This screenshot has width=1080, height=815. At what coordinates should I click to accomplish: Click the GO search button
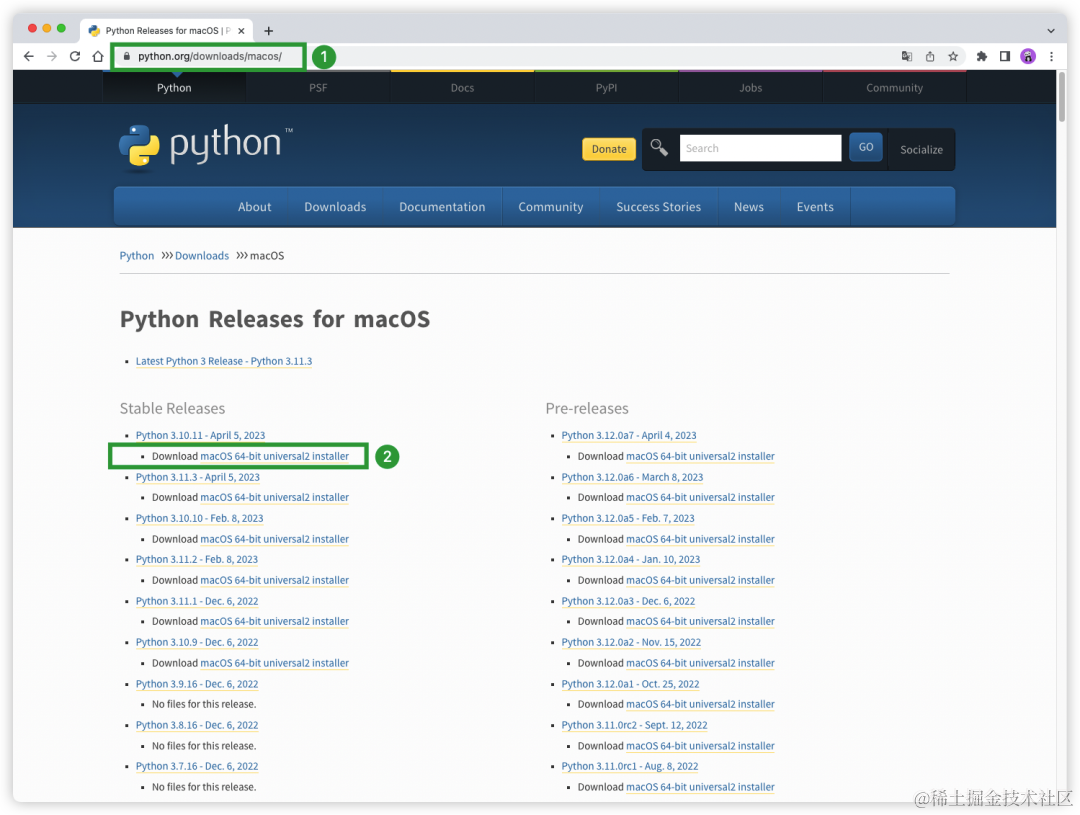(865, 147)
